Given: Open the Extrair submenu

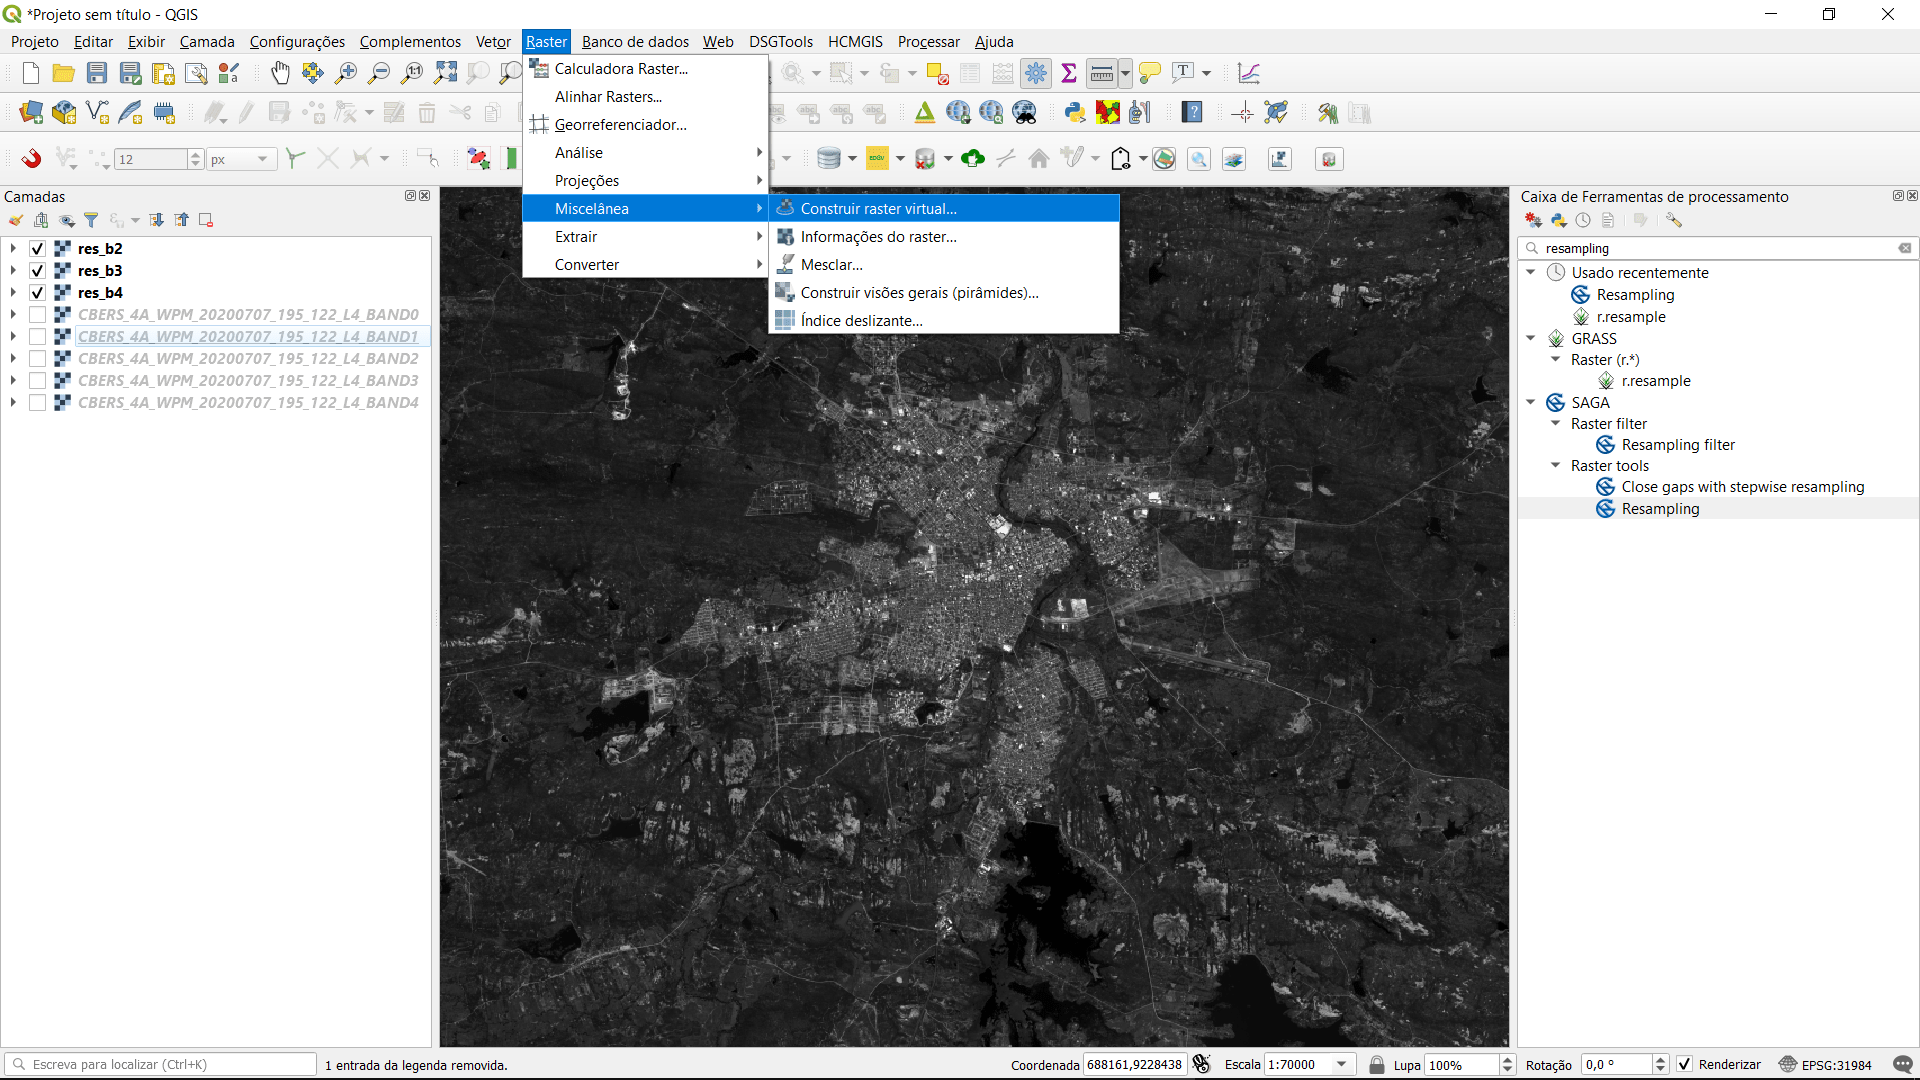Looking at the screenshot, I should click(576, 237).
